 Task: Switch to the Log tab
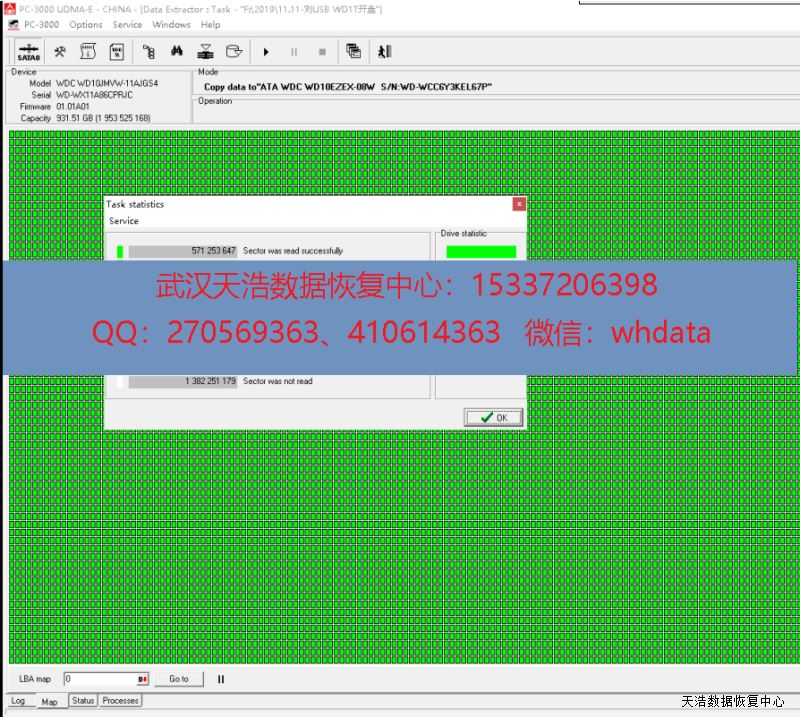18,701
